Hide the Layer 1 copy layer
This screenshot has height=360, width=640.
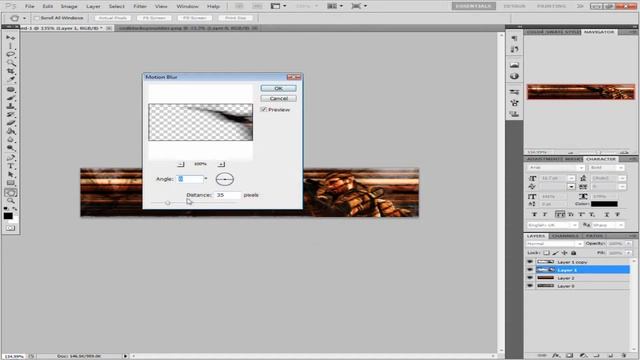point(530,262)
